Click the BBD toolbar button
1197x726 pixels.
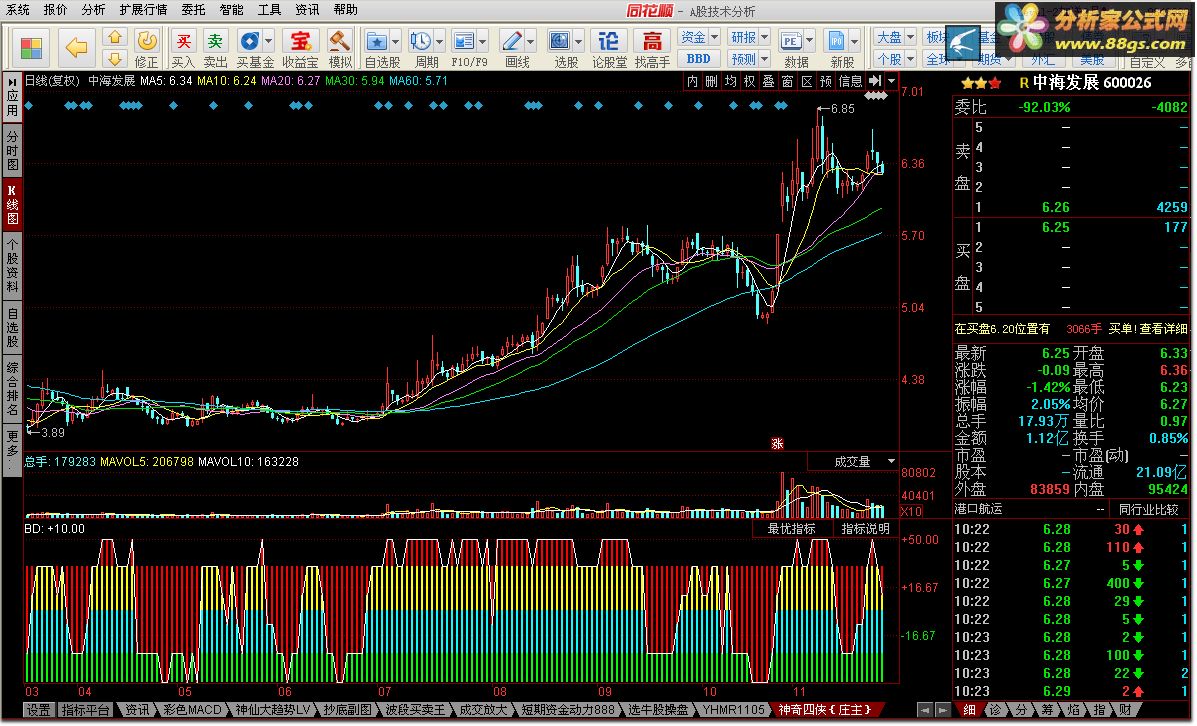pos(699,59)
